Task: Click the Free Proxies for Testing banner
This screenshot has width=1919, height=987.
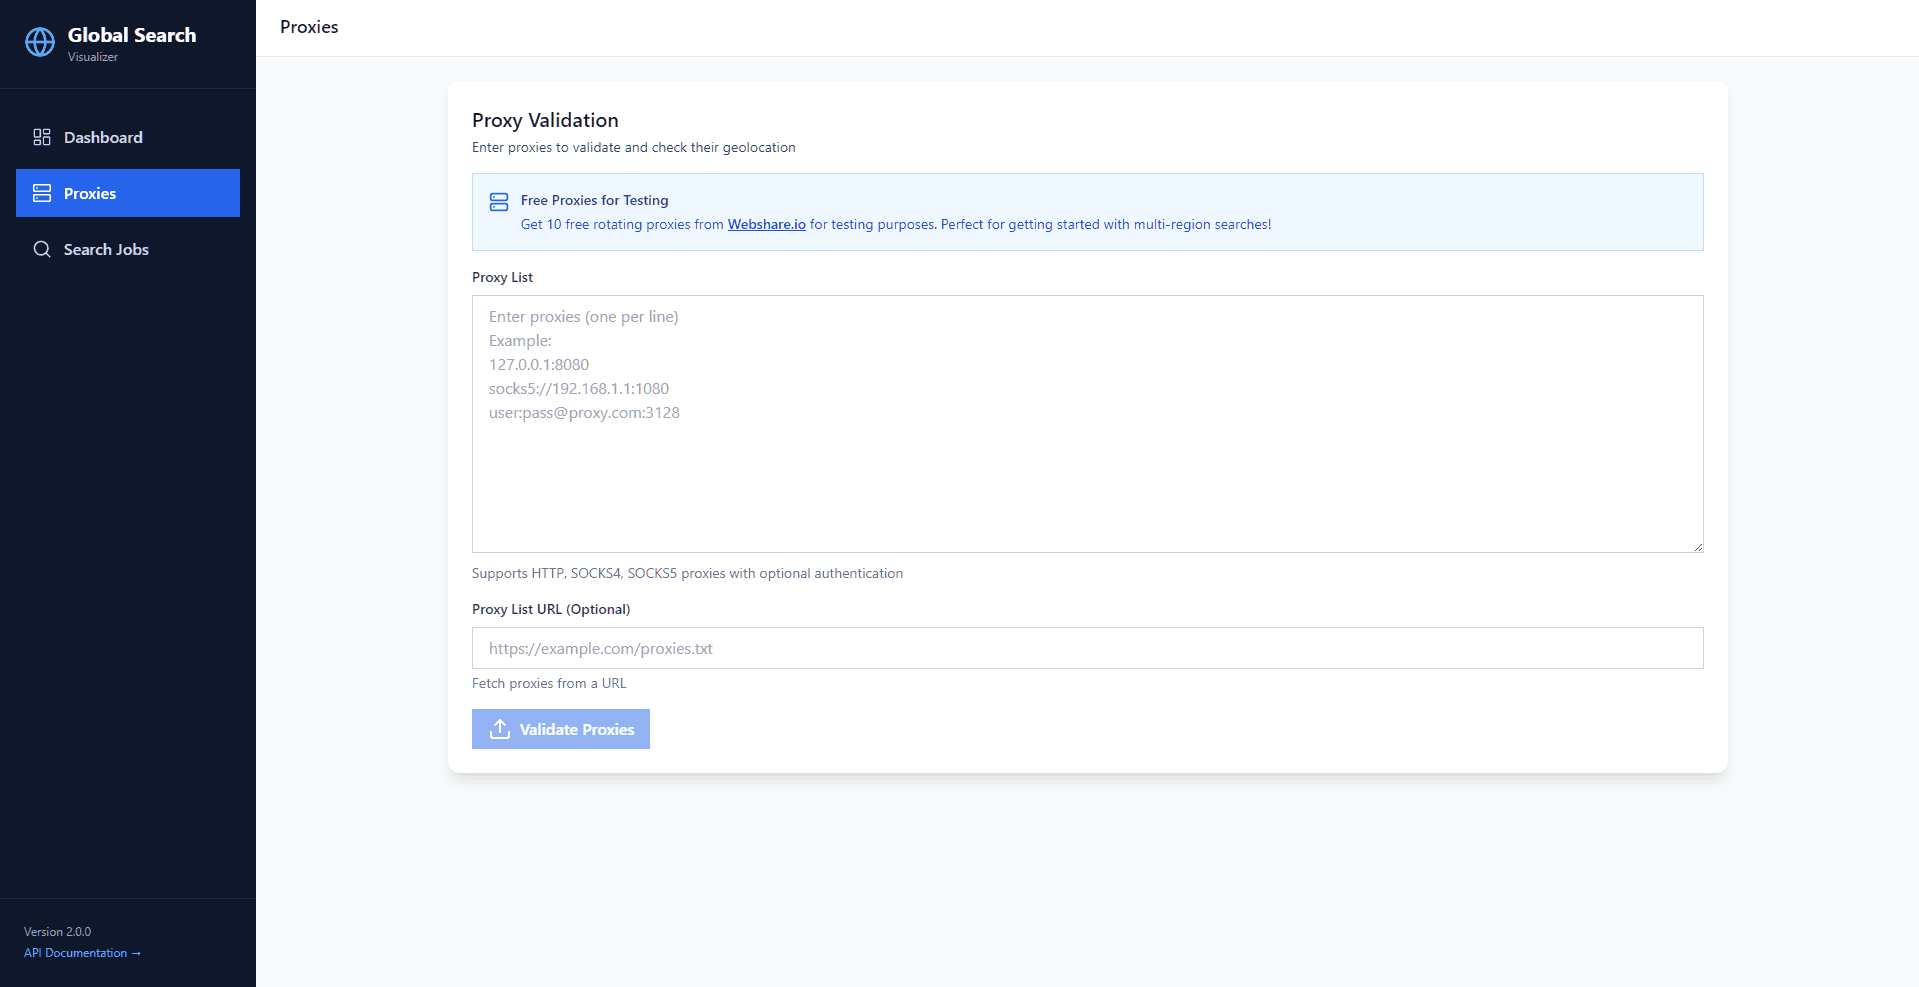Action: pyautogui.click(x=1087, y=212)
